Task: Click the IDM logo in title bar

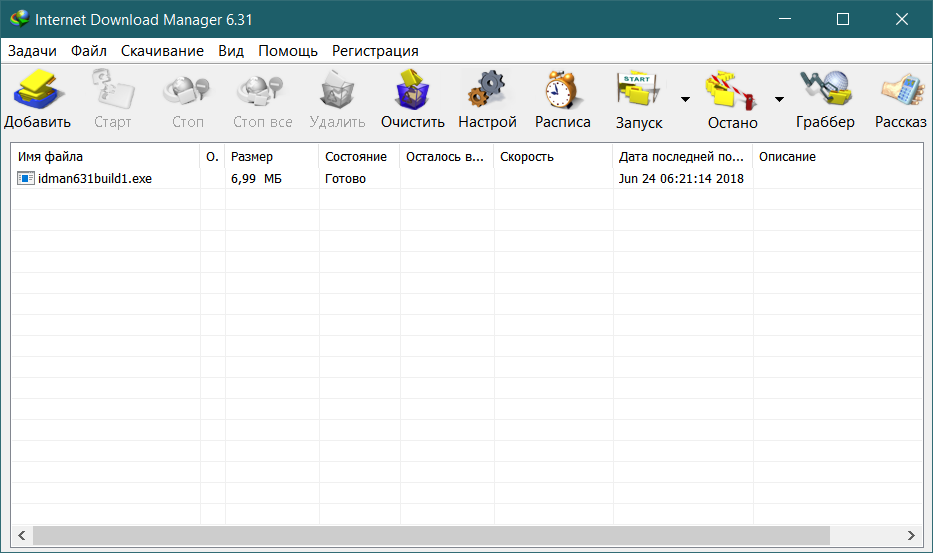Action: 20,19
